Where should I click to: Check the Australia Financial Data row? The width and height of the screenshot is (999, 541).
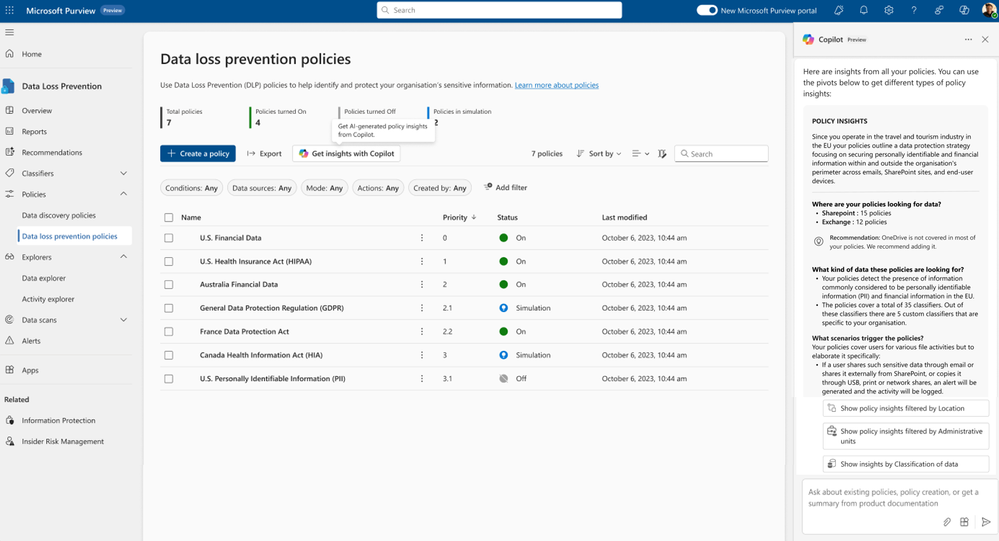[169, 285]
